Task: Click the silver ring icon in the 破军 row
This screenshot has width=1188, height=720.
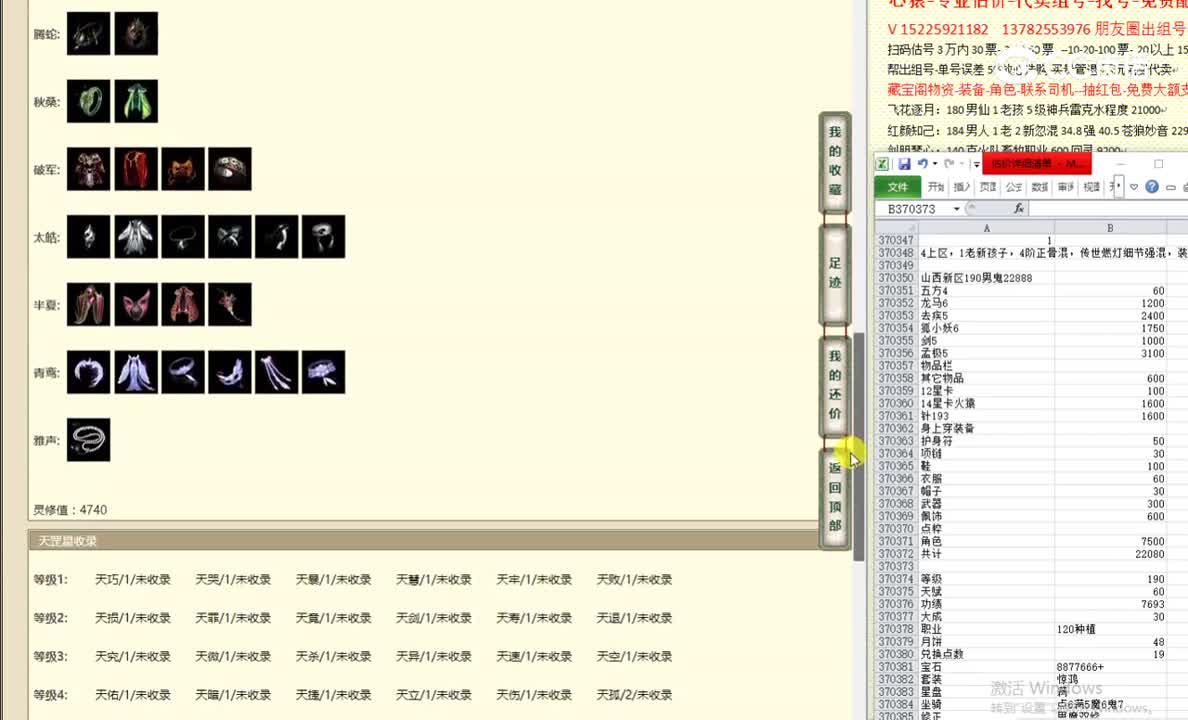Action: 230,169
